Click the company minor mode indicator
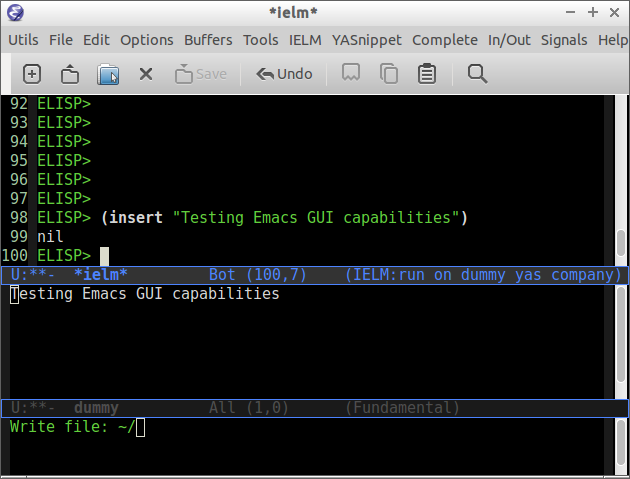The width and height of the screenshot is (630, 479). click(583, 275)
